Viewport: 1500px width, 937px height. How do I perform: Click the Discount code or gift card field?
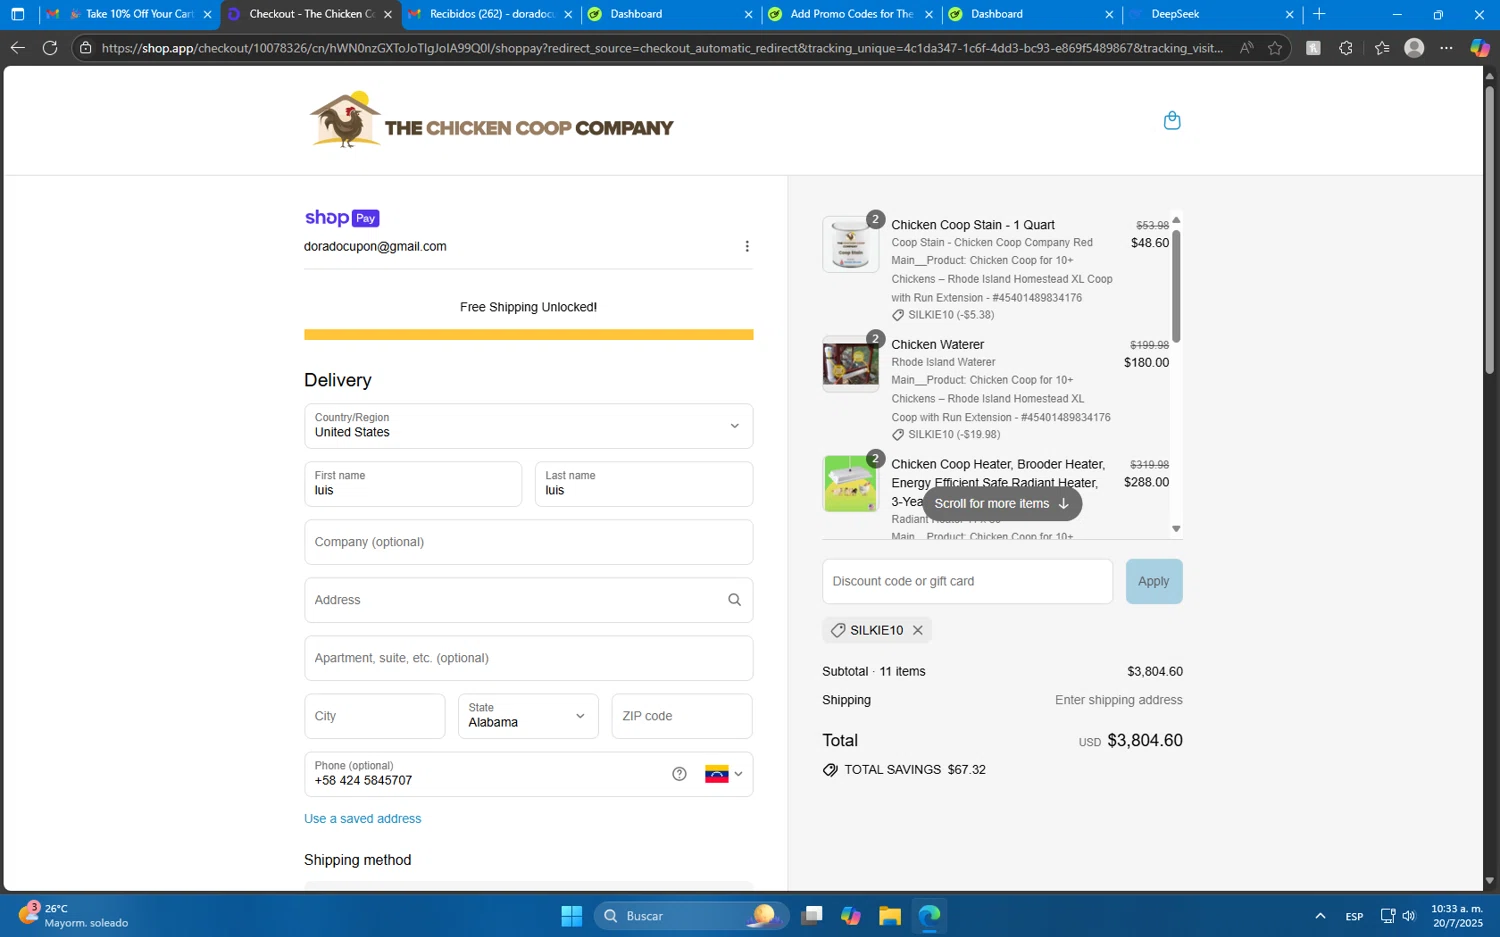pos(967,581)
